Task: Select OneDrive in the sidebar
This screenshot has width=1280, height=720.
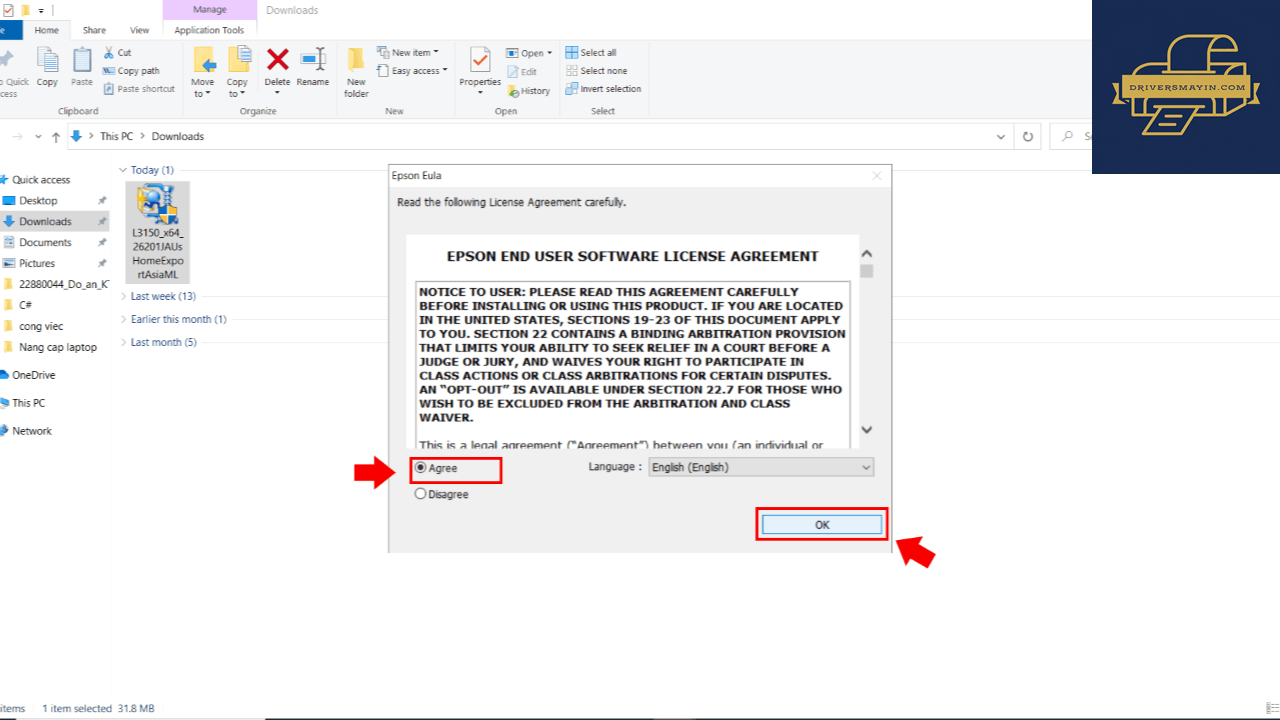Action: pos(33,375)
